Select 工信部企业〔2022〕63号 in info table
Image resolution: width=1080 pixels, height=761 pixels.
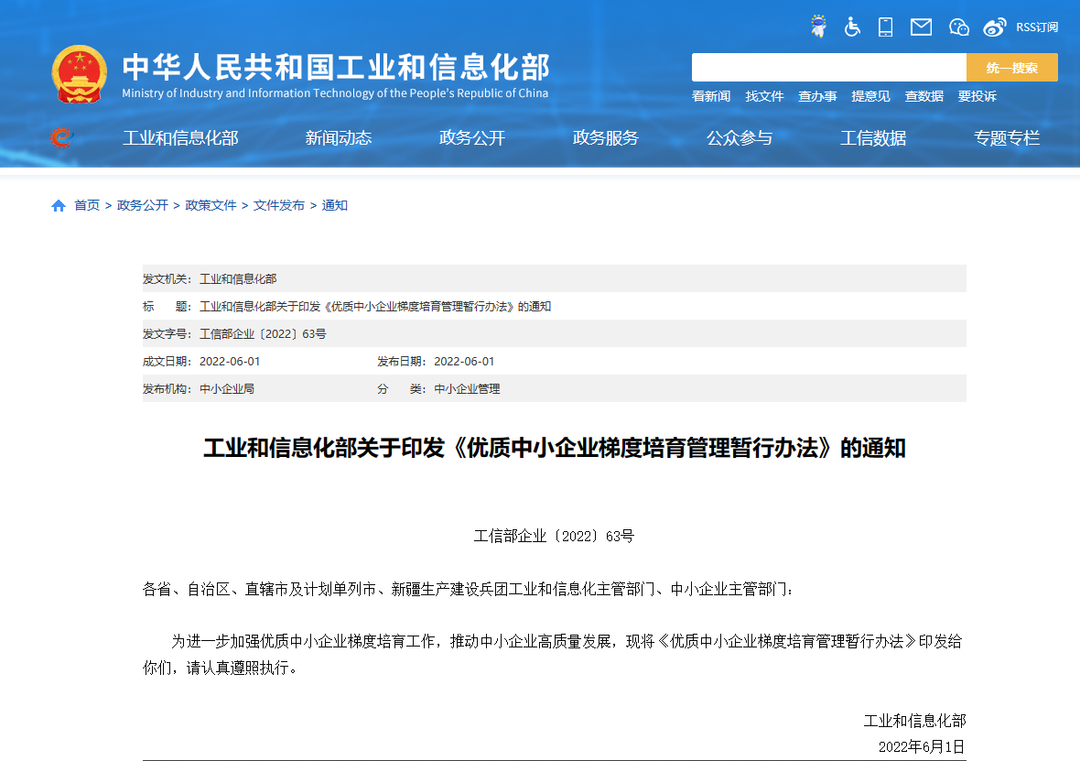262,334
